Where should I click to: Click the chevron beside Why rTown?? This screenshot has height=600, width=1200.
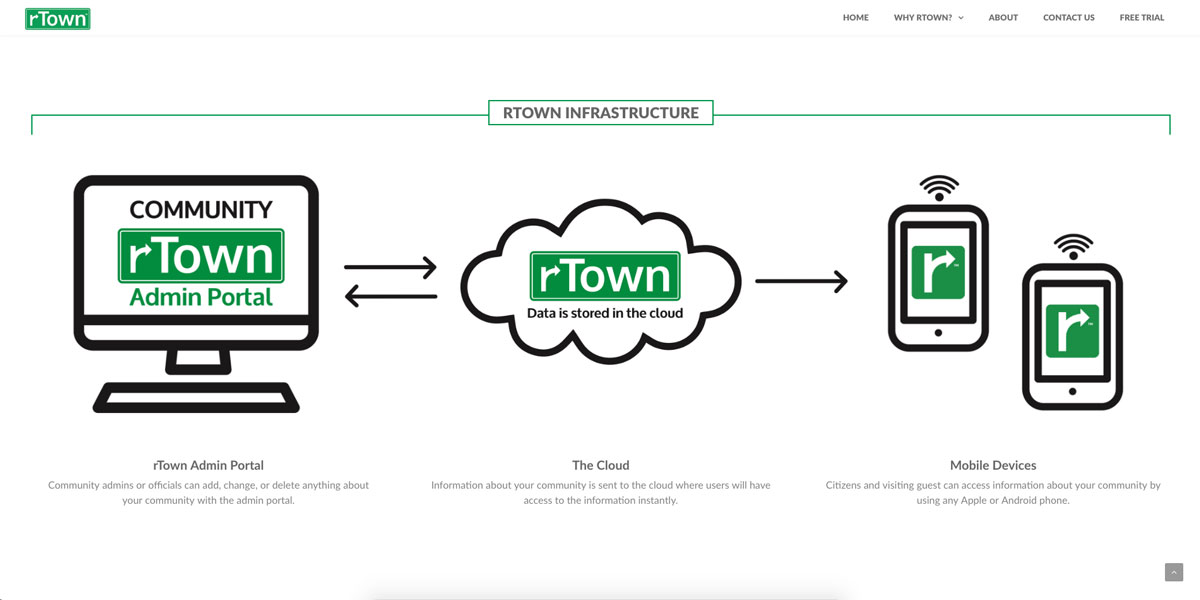click(961, 18)
